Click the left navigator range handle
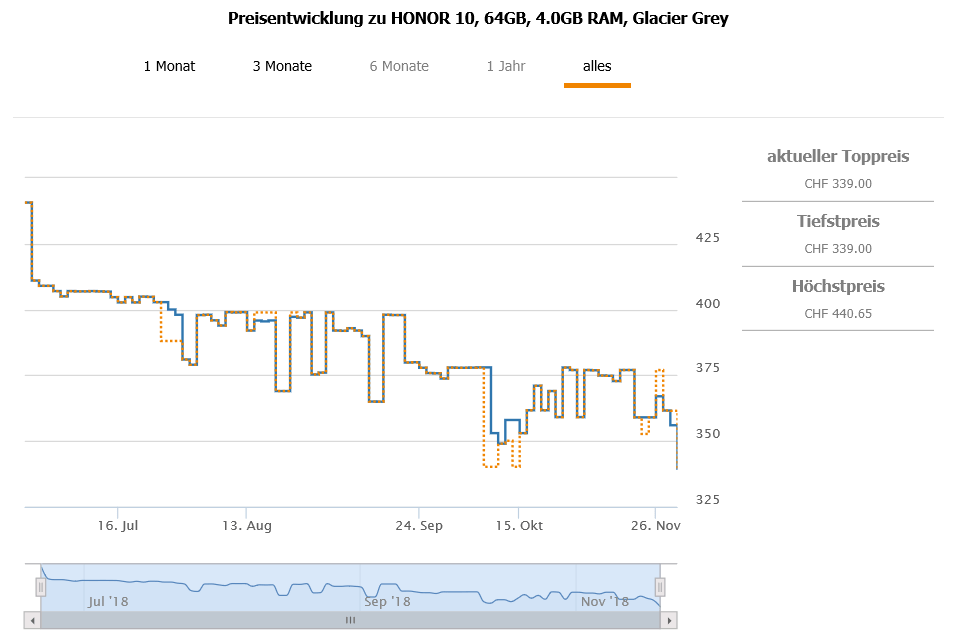 [41, 587]
